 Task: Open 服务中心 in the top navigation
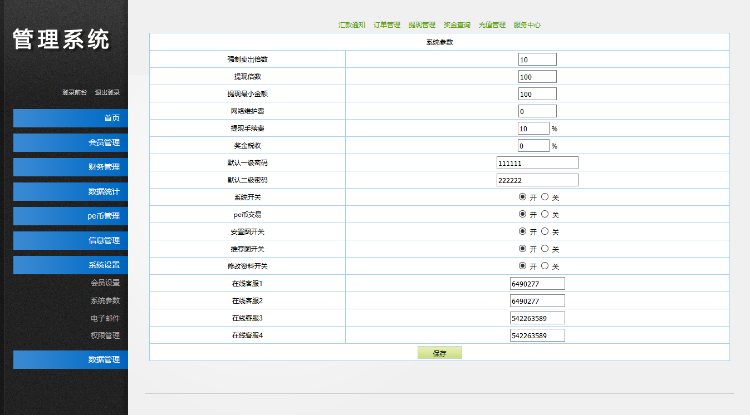click(527, 24)
